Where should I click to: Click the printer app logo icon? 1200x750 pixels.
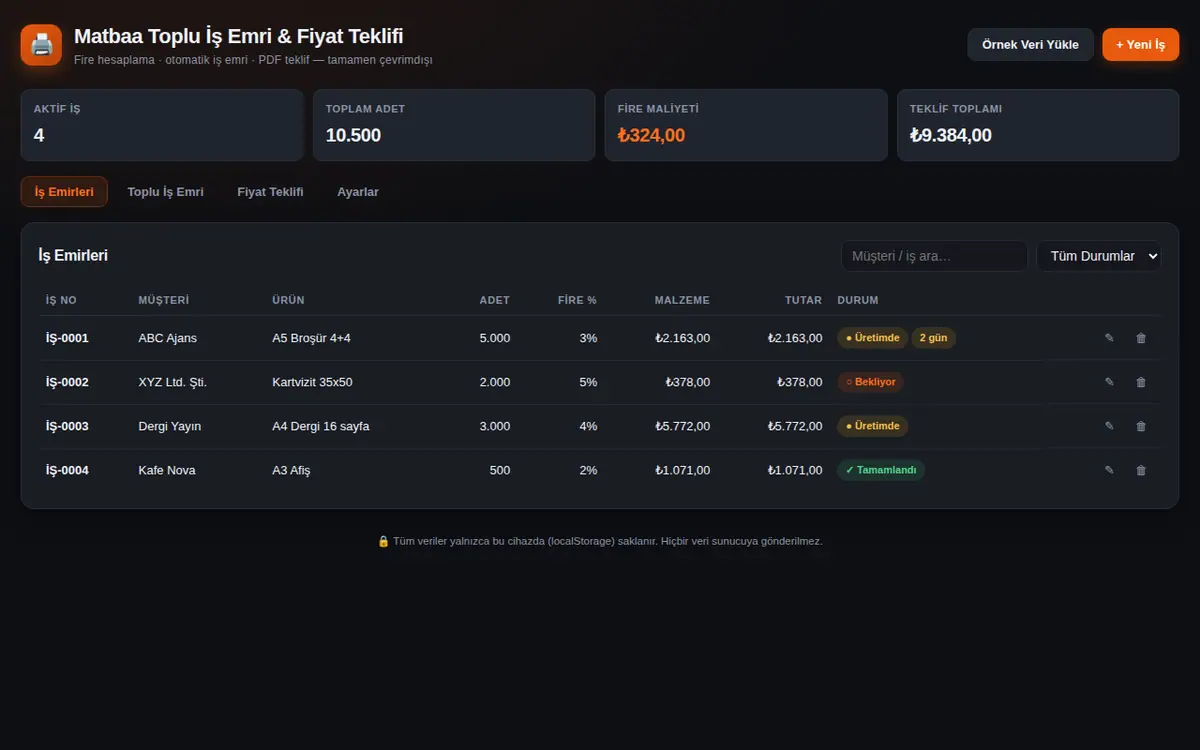click(x=41, y=45)
